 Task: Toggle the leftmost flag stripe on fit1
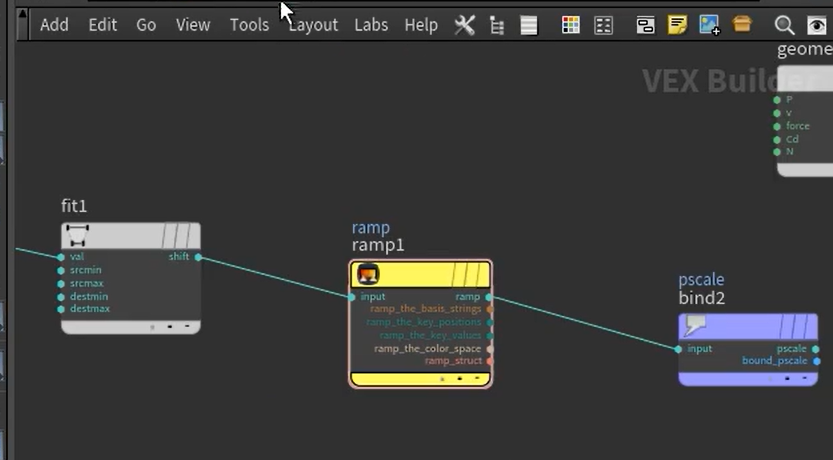(x=167, y=236)
